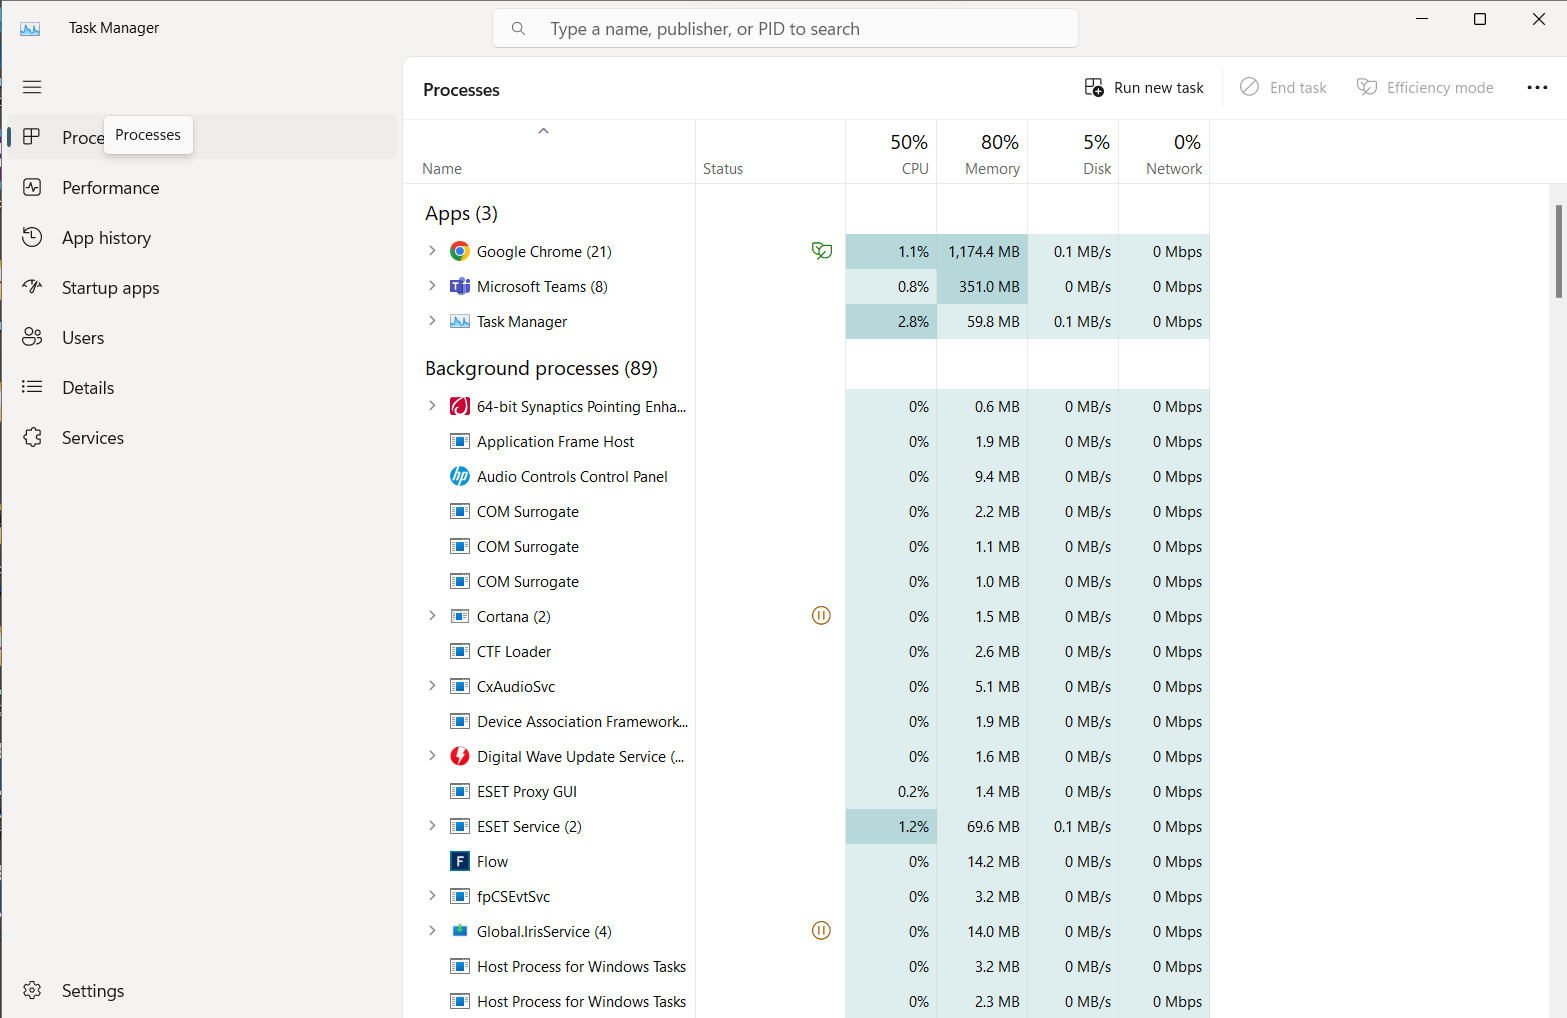The image size is (1567, 1018).
Task: Click the Details list icon
Action: click(32, 387)
